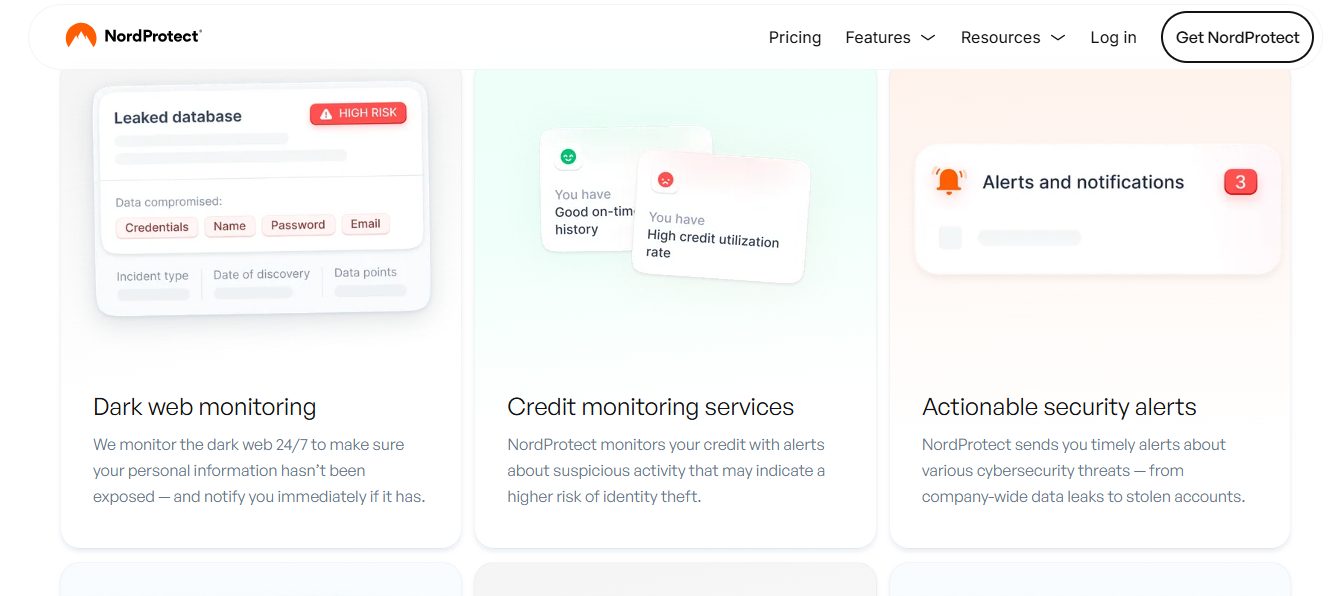Click the HIGH RISK warning badge
The height and width of the screenshot is (596, 1341).
(358, 114)
